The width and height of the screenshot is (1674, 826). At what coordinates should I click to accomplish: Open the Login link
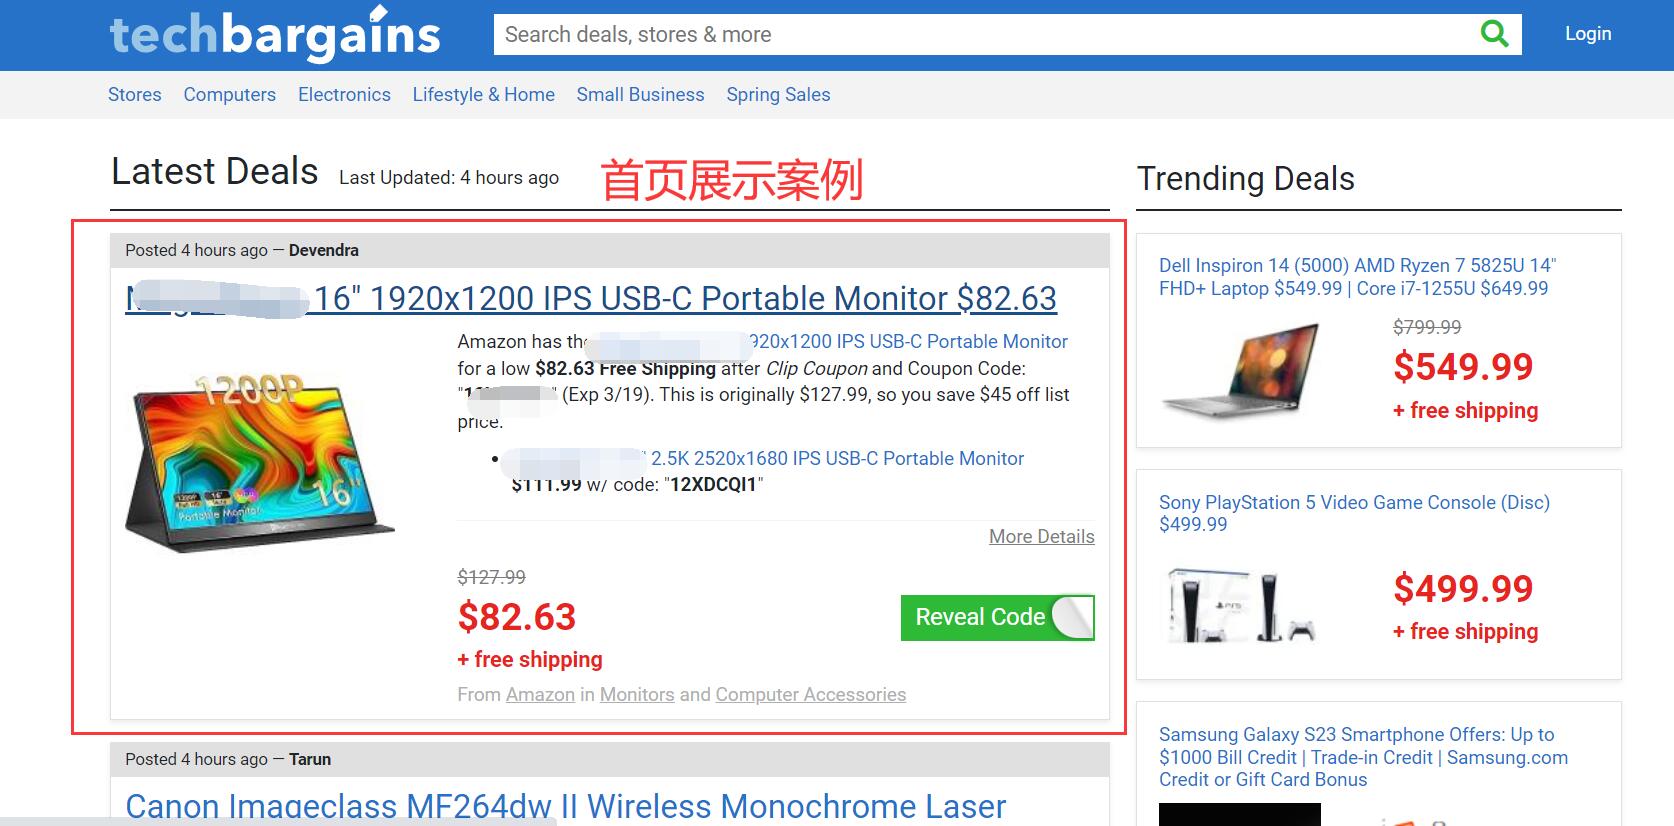1588,33
